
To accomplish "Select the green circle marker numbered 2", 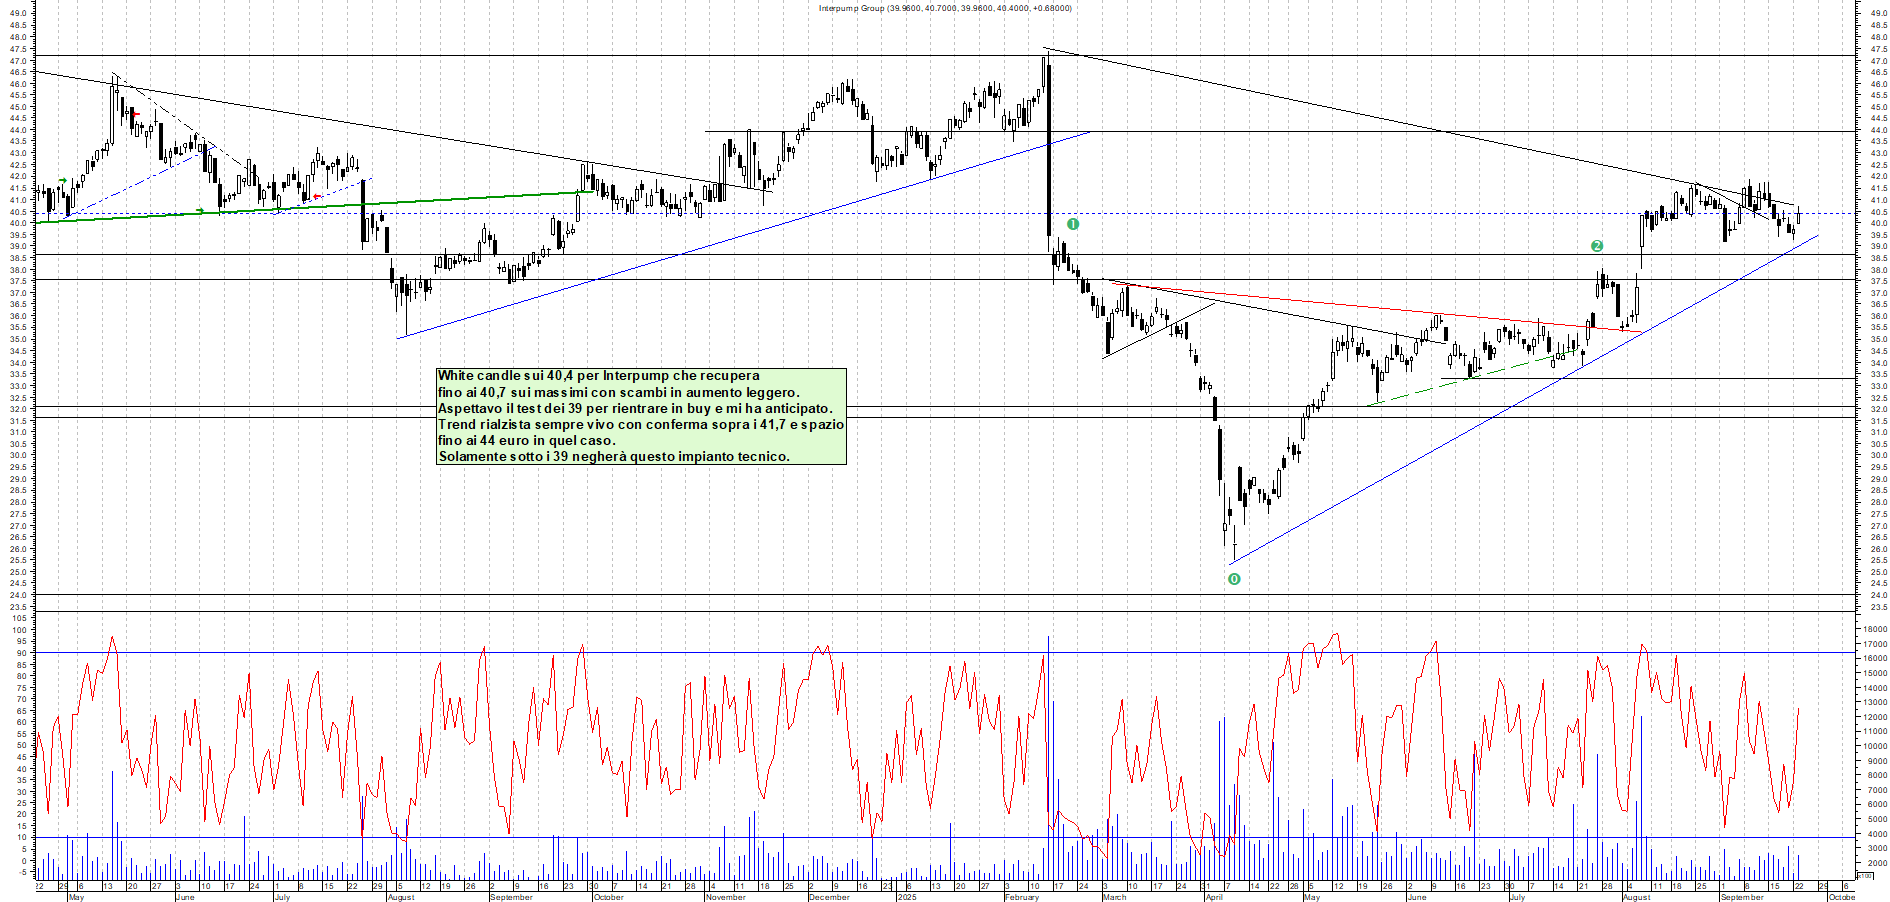I will click(x=1597, y=246).
